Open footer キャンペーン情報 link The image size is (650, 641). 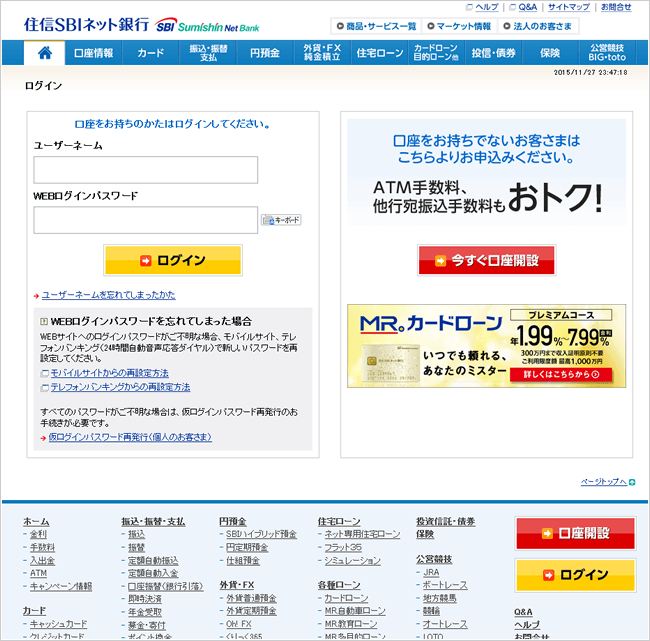[61, 586]
